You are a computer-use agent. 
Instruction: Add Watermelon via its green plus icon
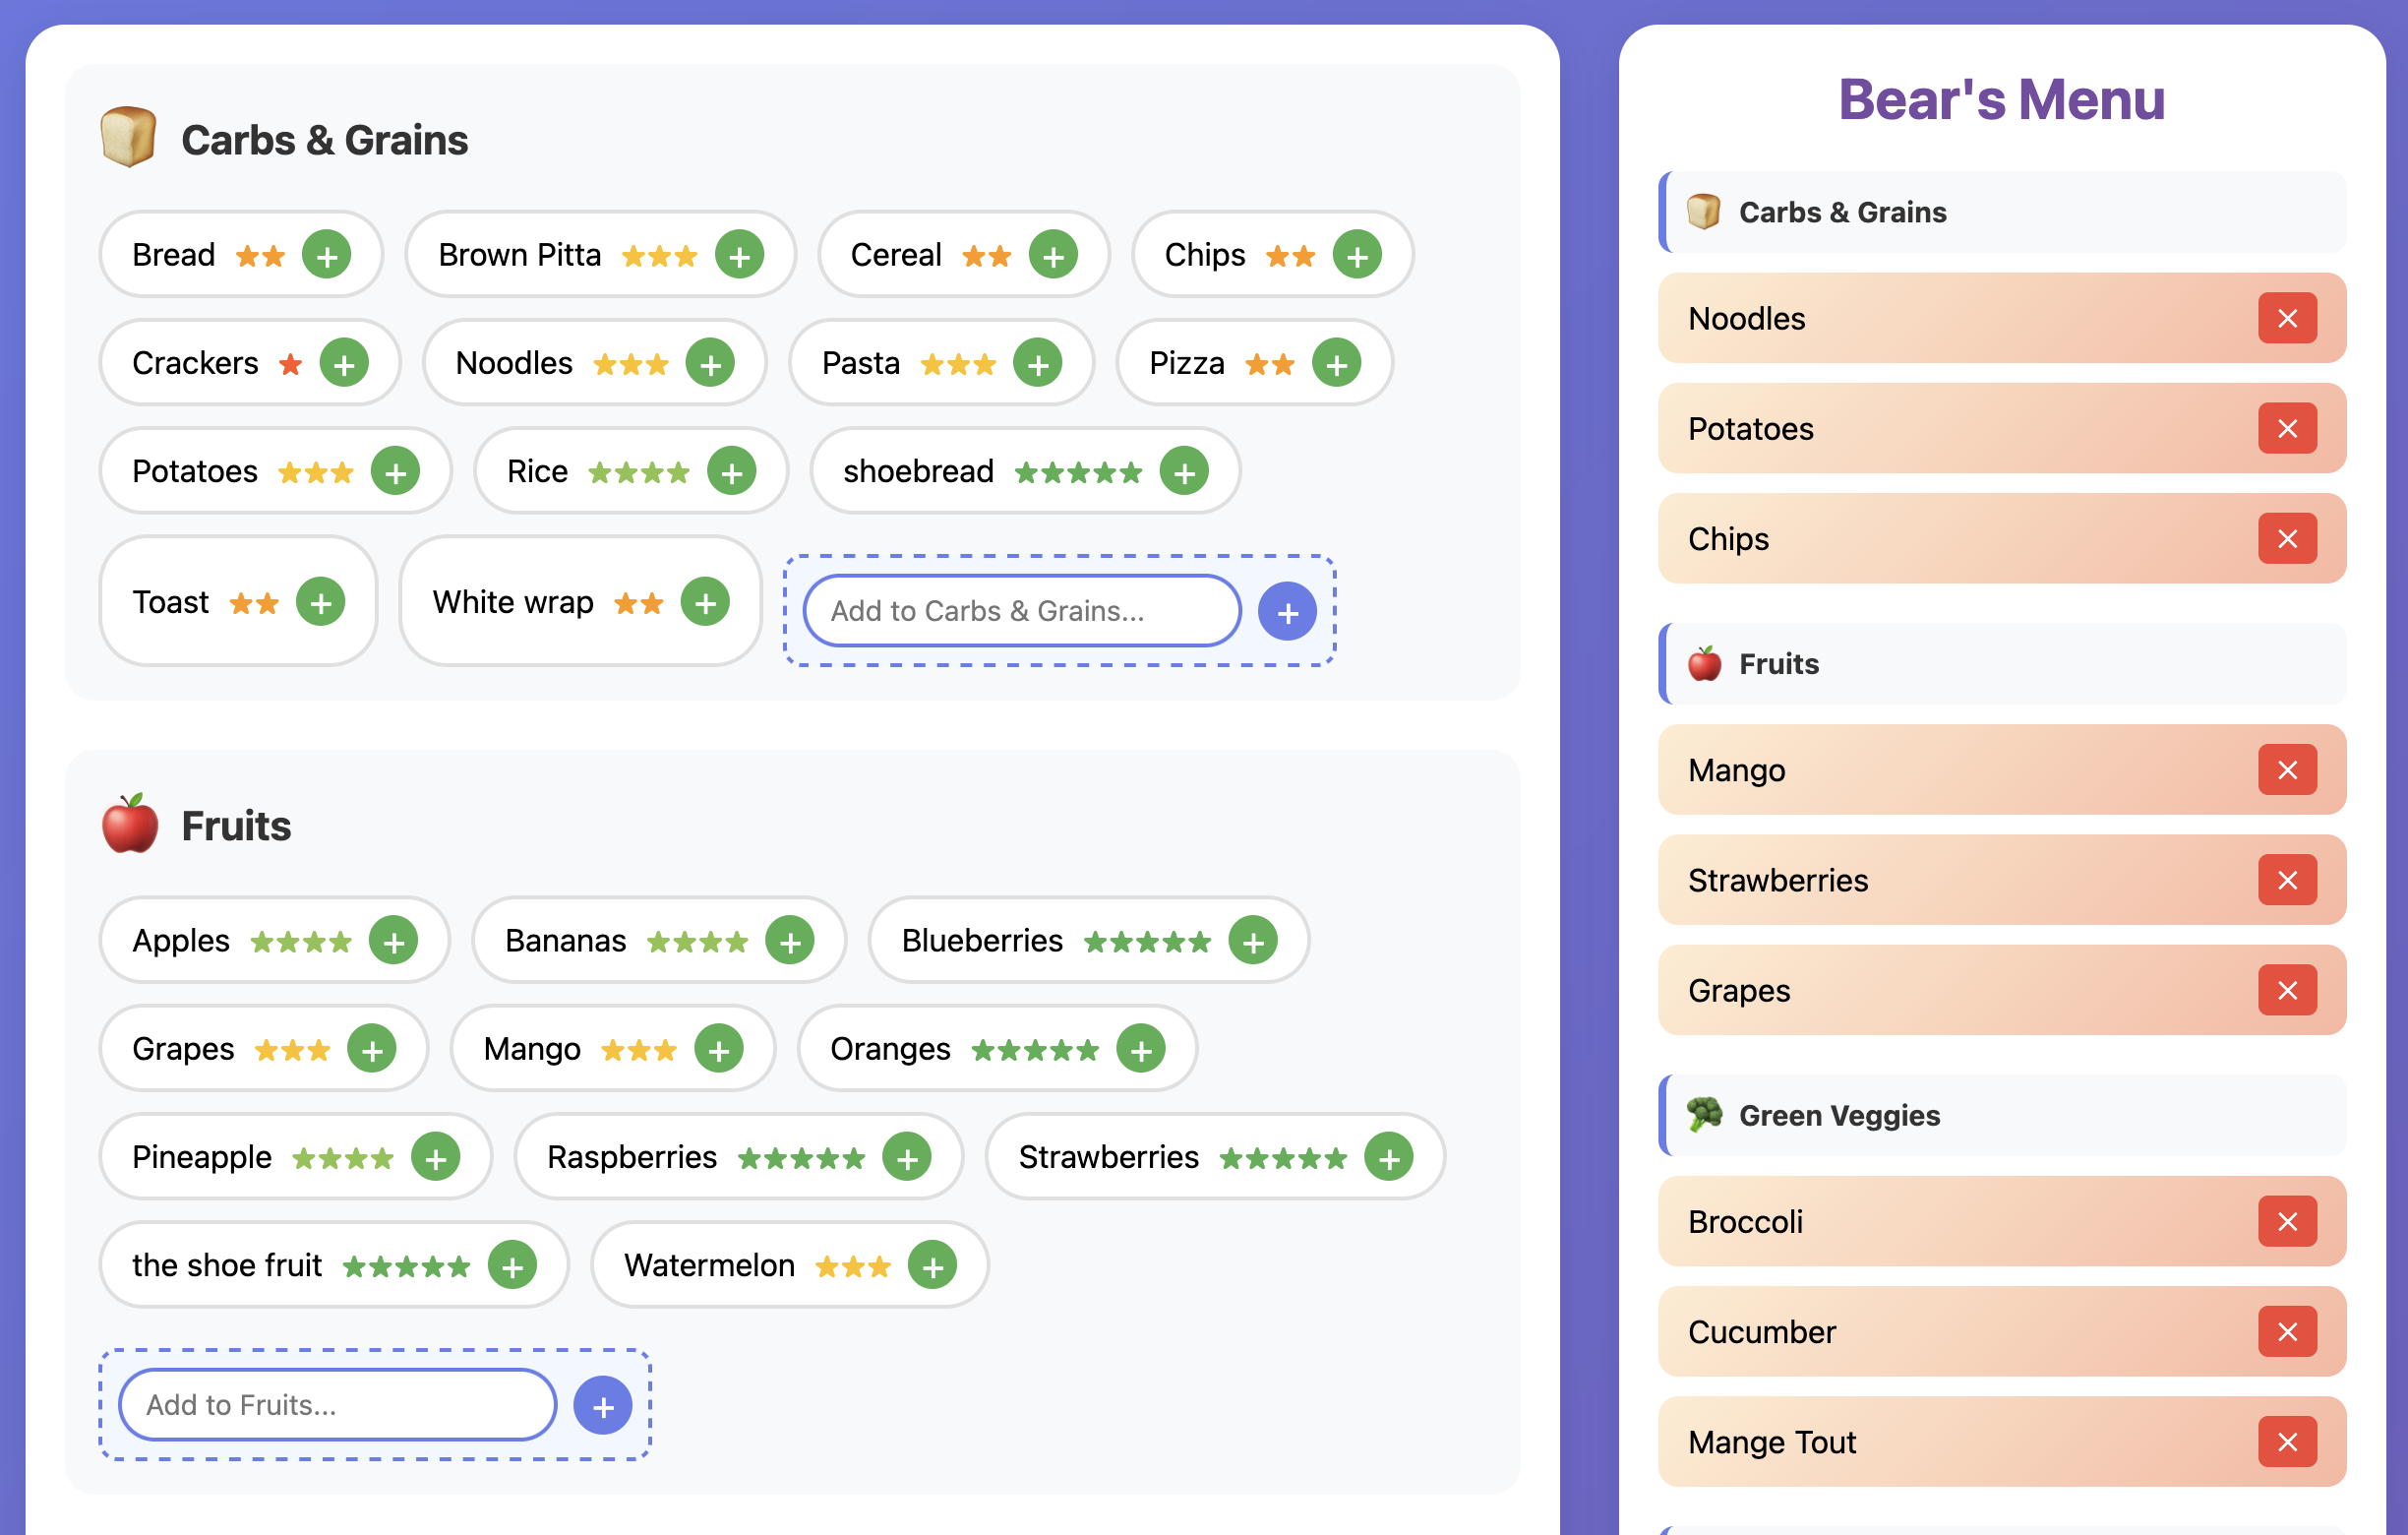pos(932,1265)
